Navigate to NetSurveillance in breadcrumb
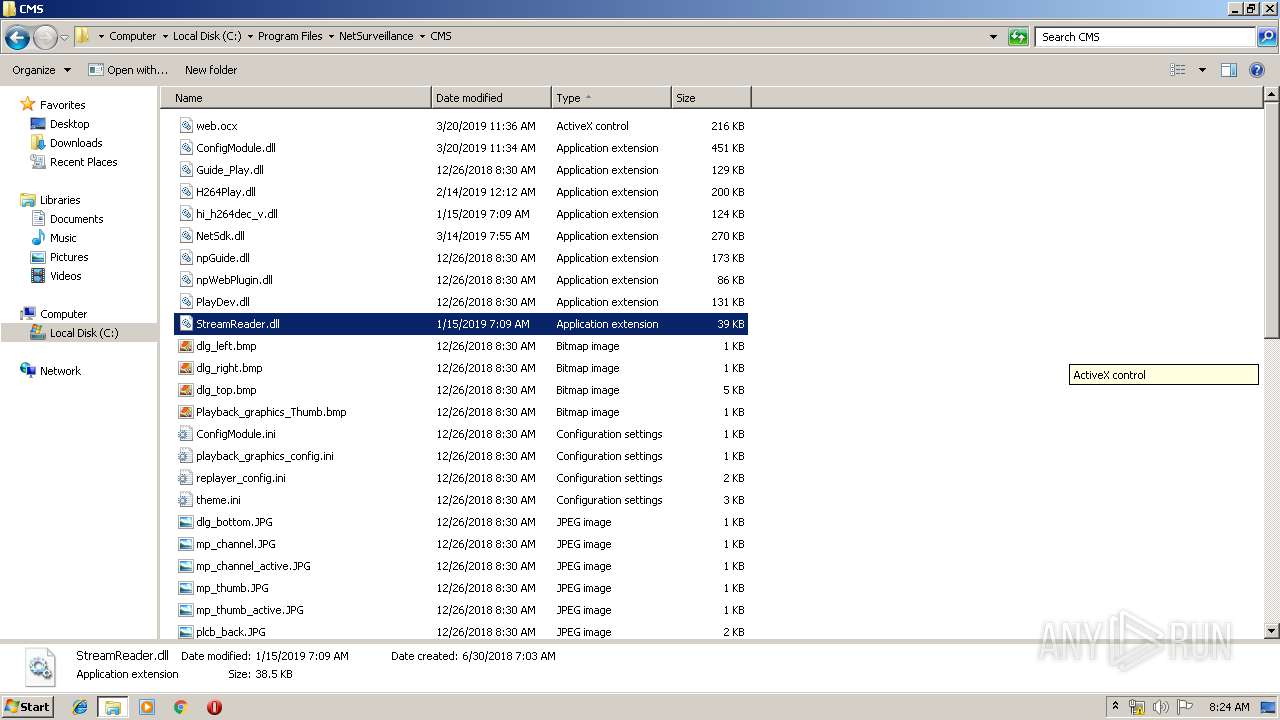 376,36
